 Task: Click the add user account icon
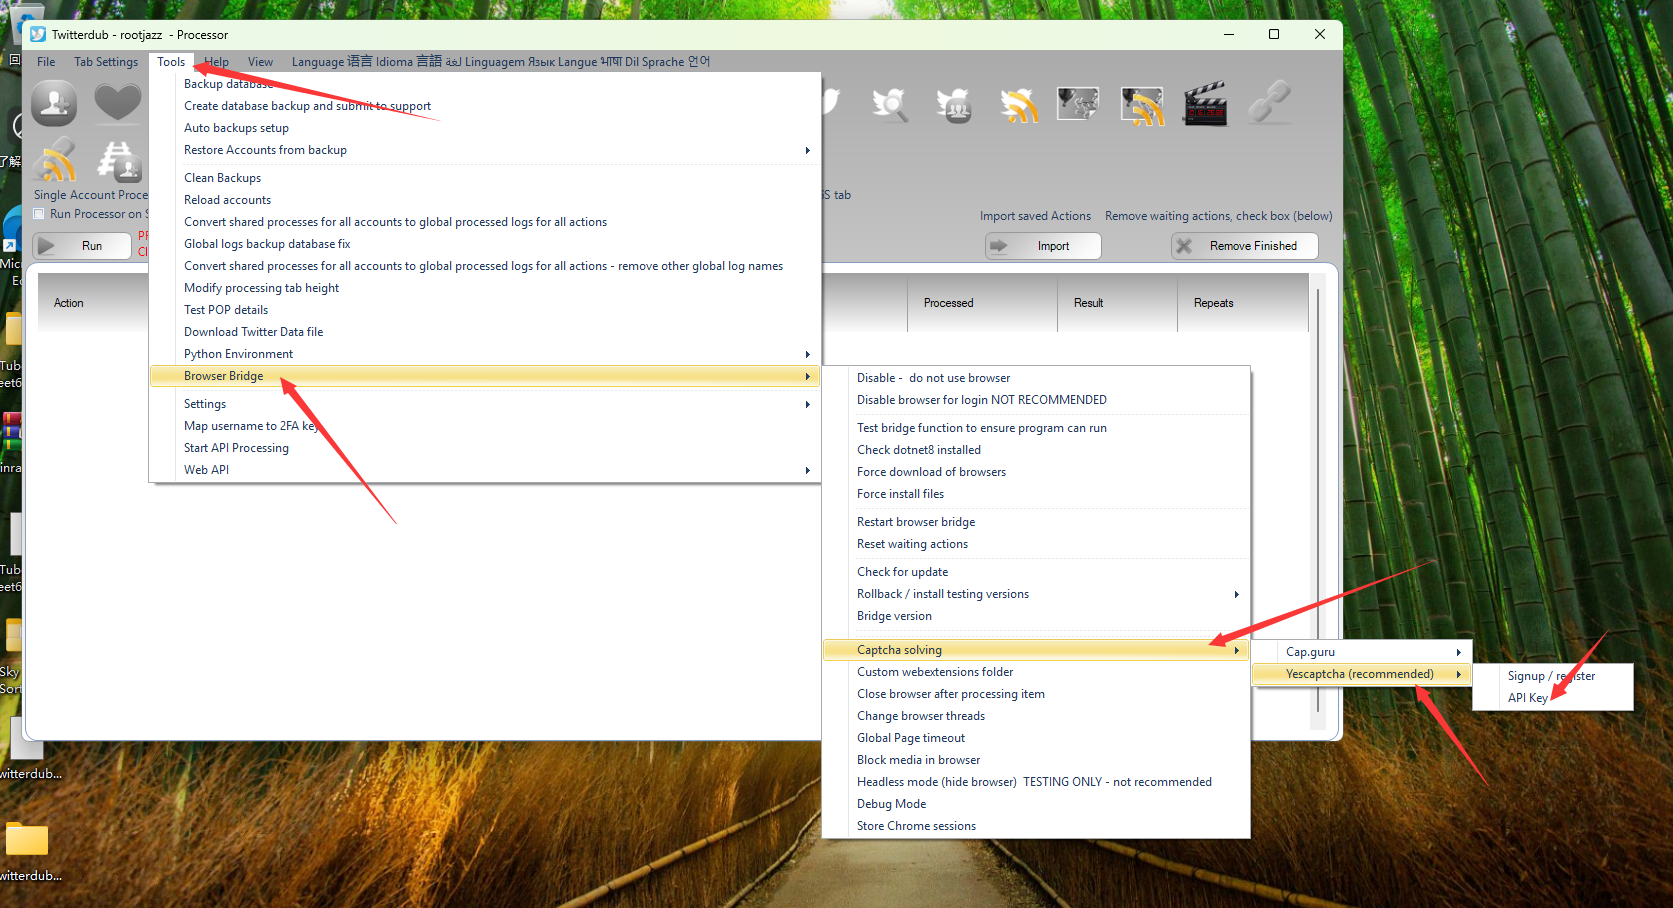(54, 103)
